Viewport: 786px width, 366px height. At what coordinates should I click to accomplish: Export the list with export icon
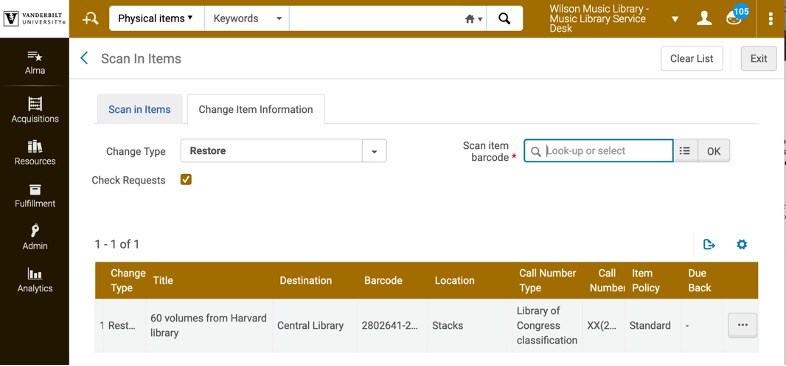click(x=709, y=245)
